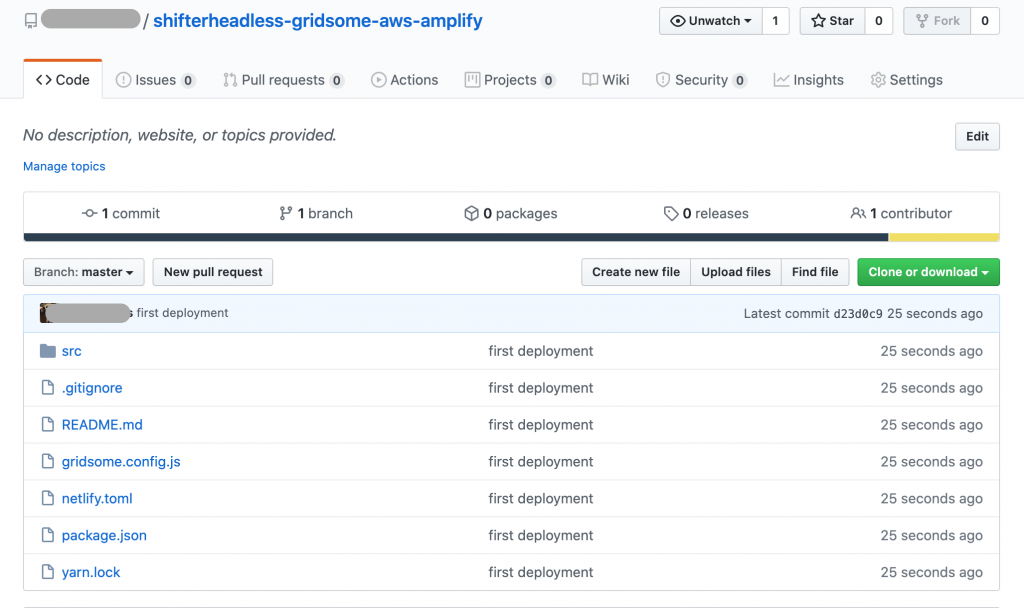This screenshot has width=1024, height=608.
Task: Click the Fork button
Action: point(937,21)
